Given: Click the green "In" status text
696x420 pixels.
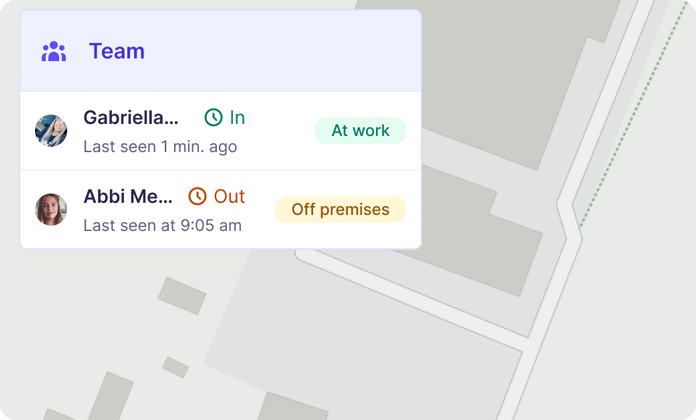Looking at the screenshot, I should pyautogui.click(x=237, y=118).
